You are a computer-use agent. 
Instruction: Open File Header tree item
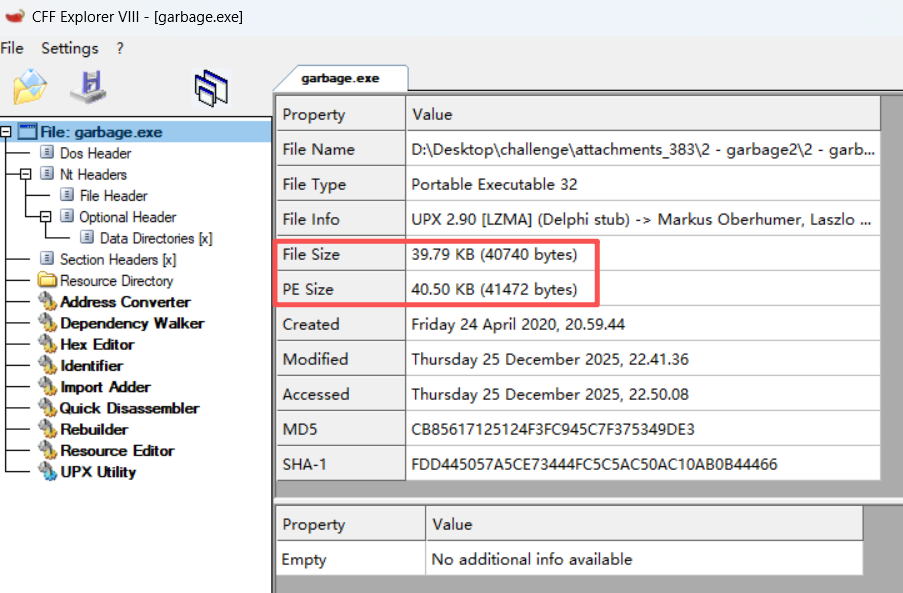point(114,196)
